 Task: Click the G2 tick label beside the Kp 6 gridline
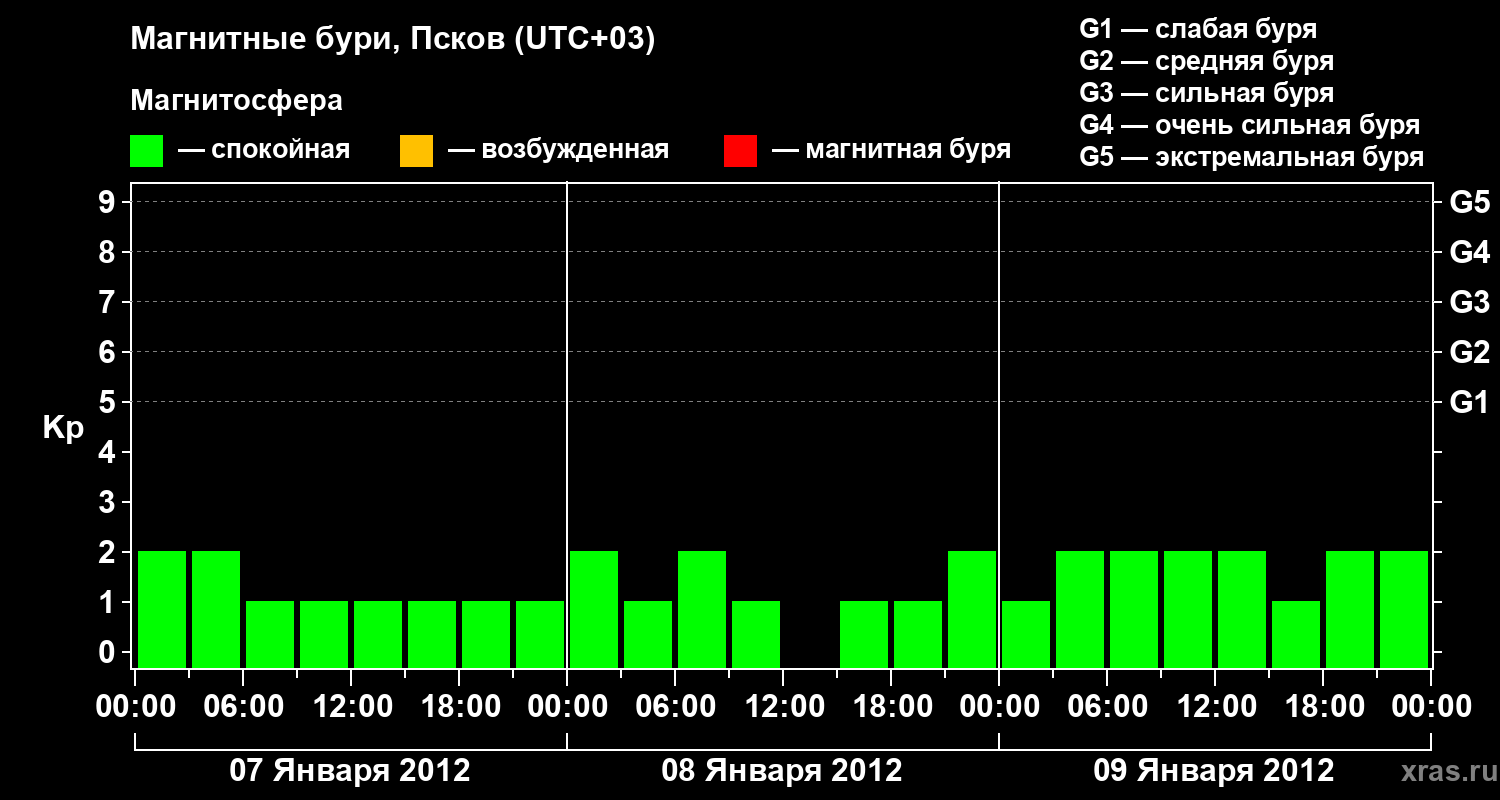pyautogui.click(x=1470, y=353)
